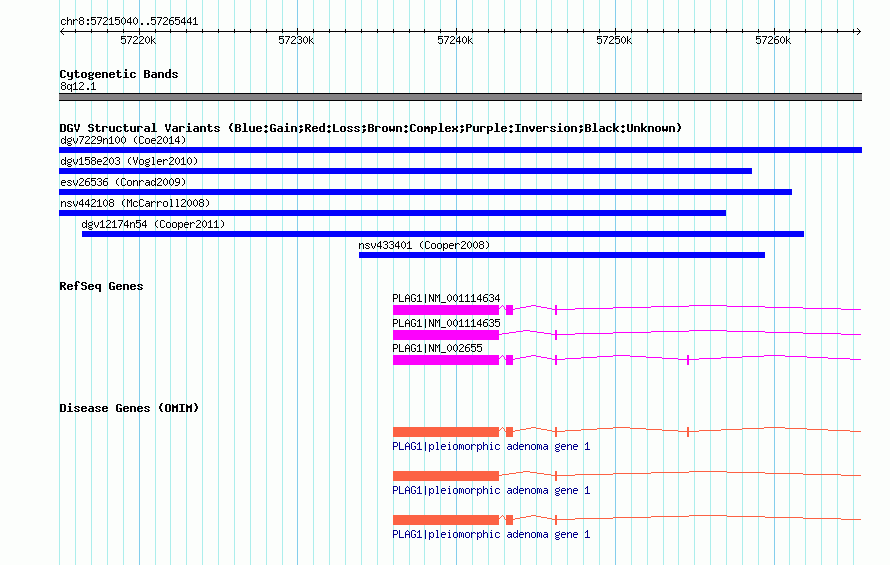This screenshot has height=565, width=890.
Task: Click the small second exon of NM_001114634
Action: [x=510, y=310]
